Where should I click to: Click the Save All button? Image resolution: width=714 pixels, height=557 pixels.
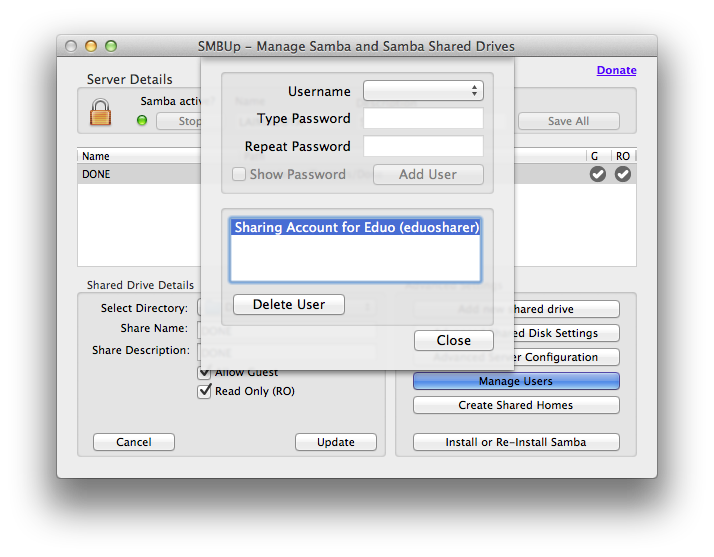click(568, 121)
